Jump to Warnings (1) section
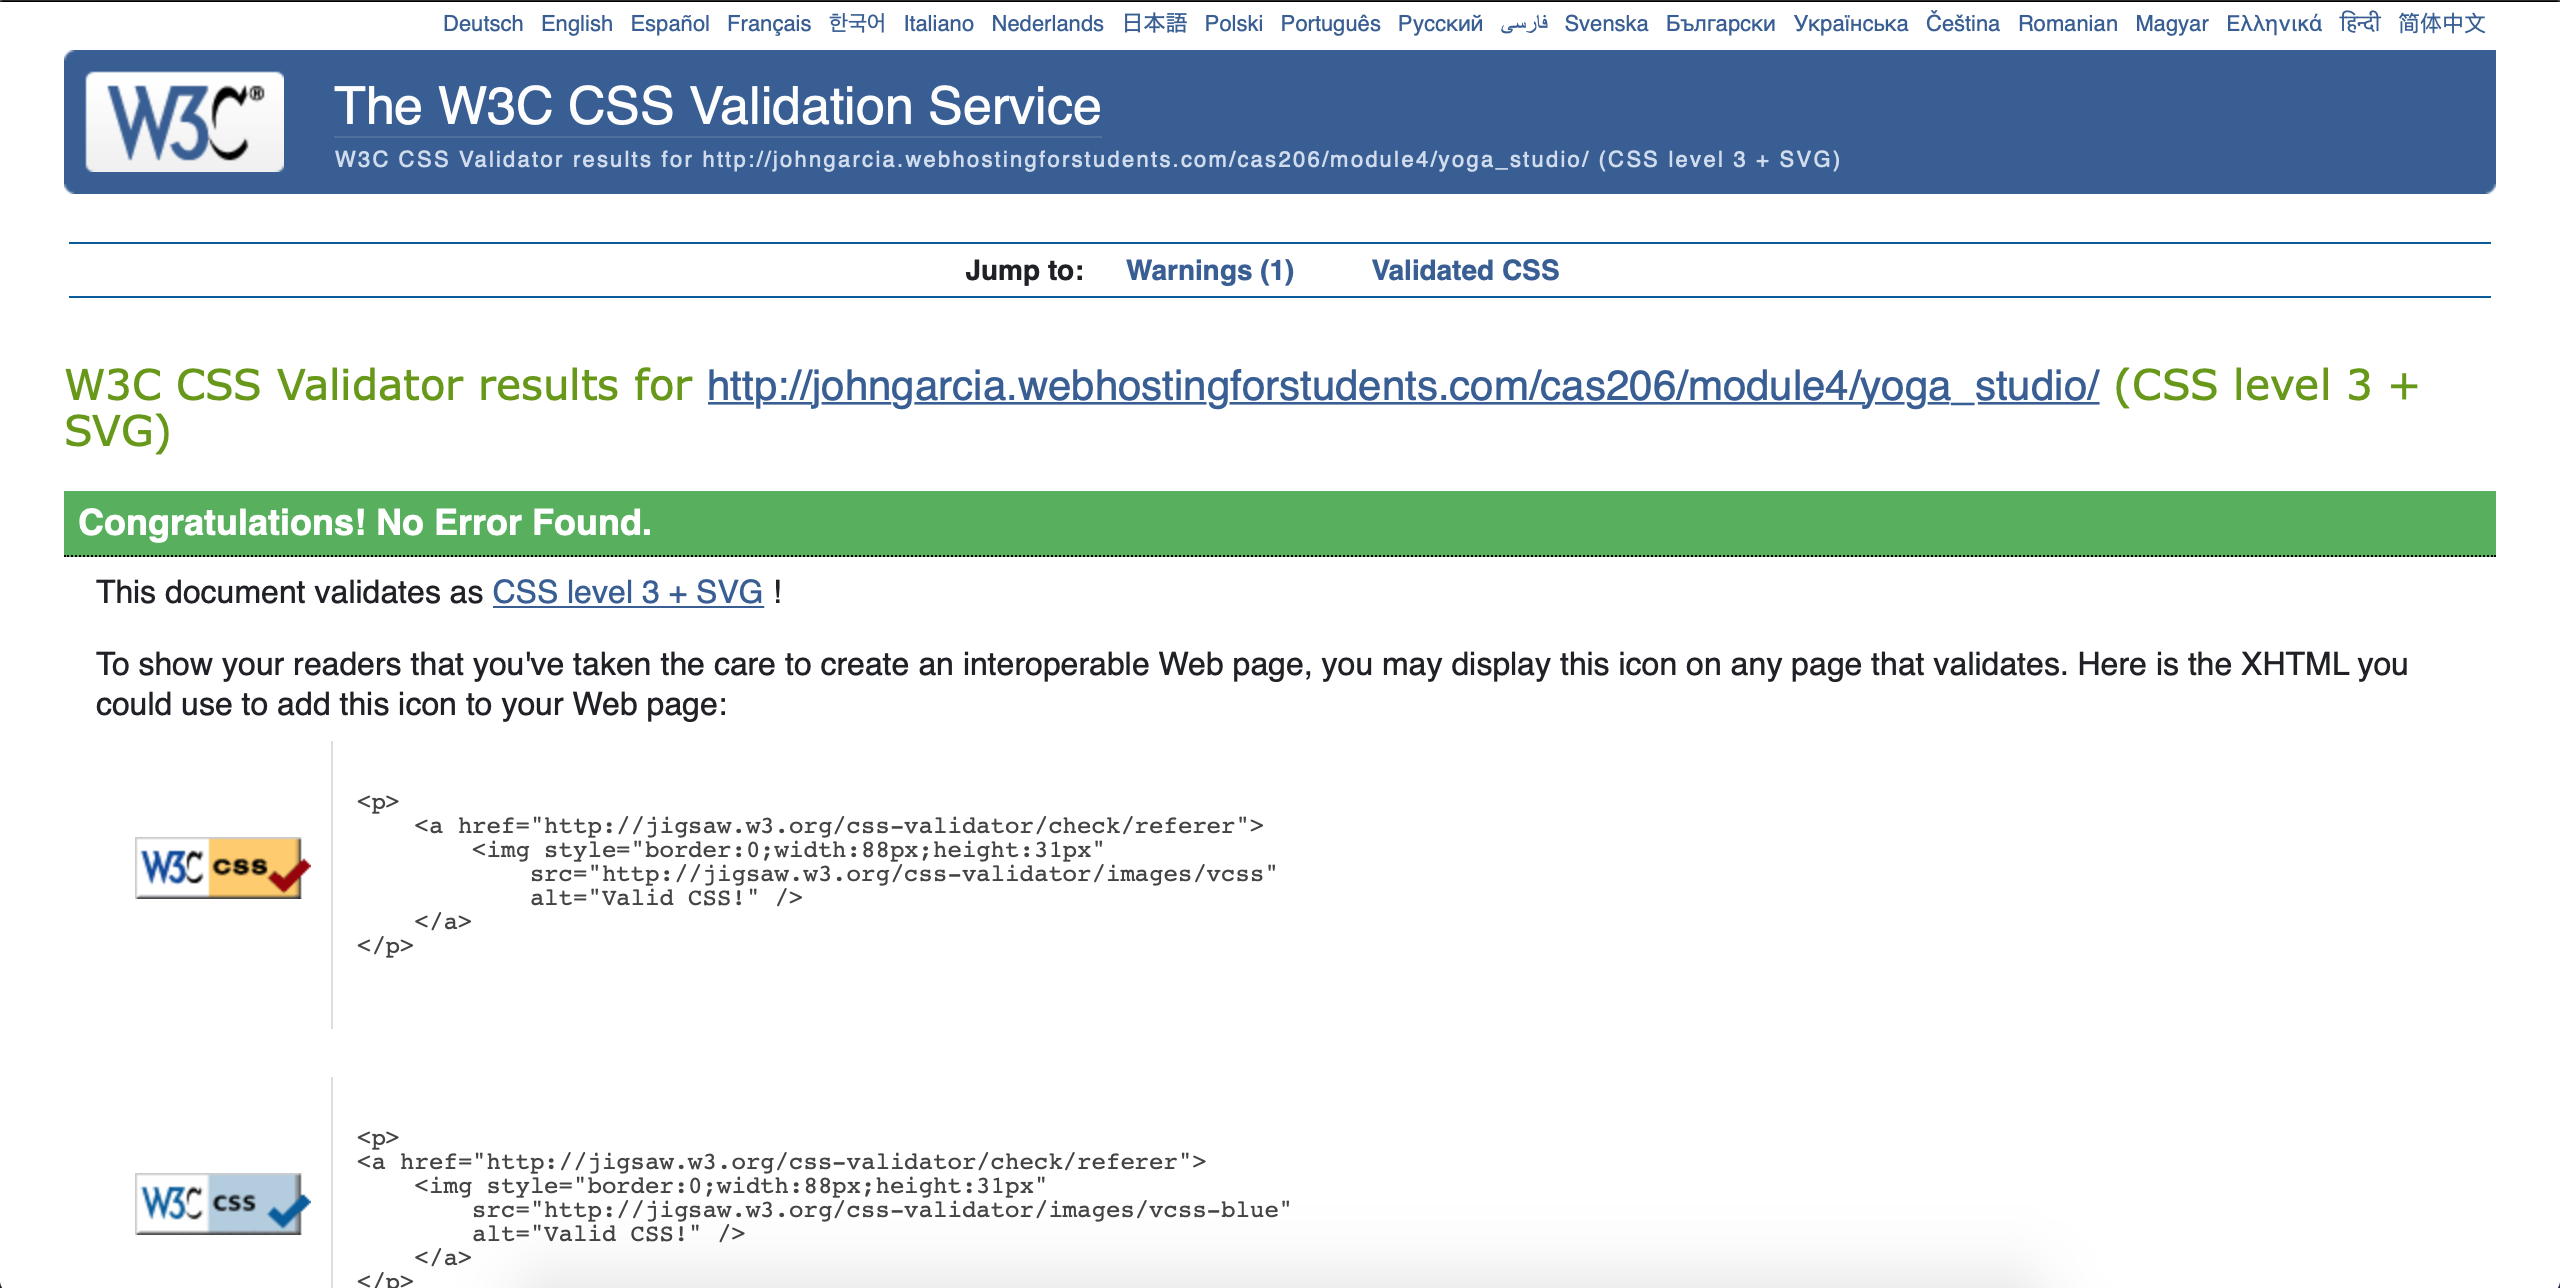2560x1288 pixels. [x=1209, y=270]
